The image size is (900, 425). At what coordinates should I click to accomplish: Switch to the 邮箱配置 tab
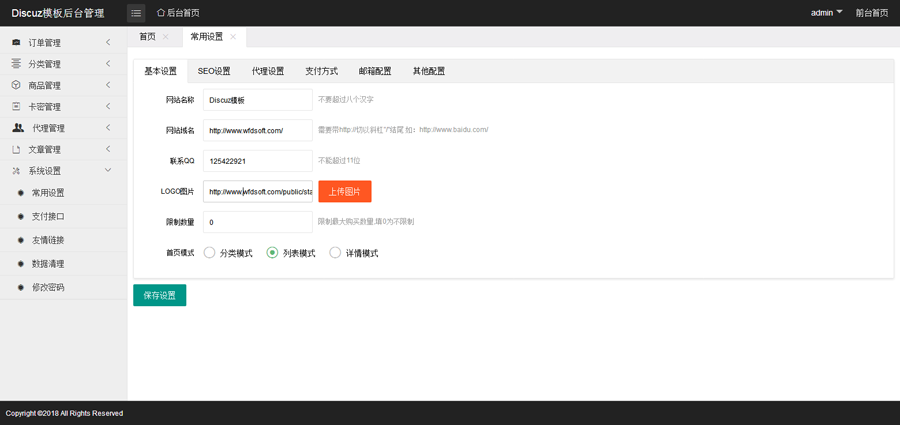375,71
